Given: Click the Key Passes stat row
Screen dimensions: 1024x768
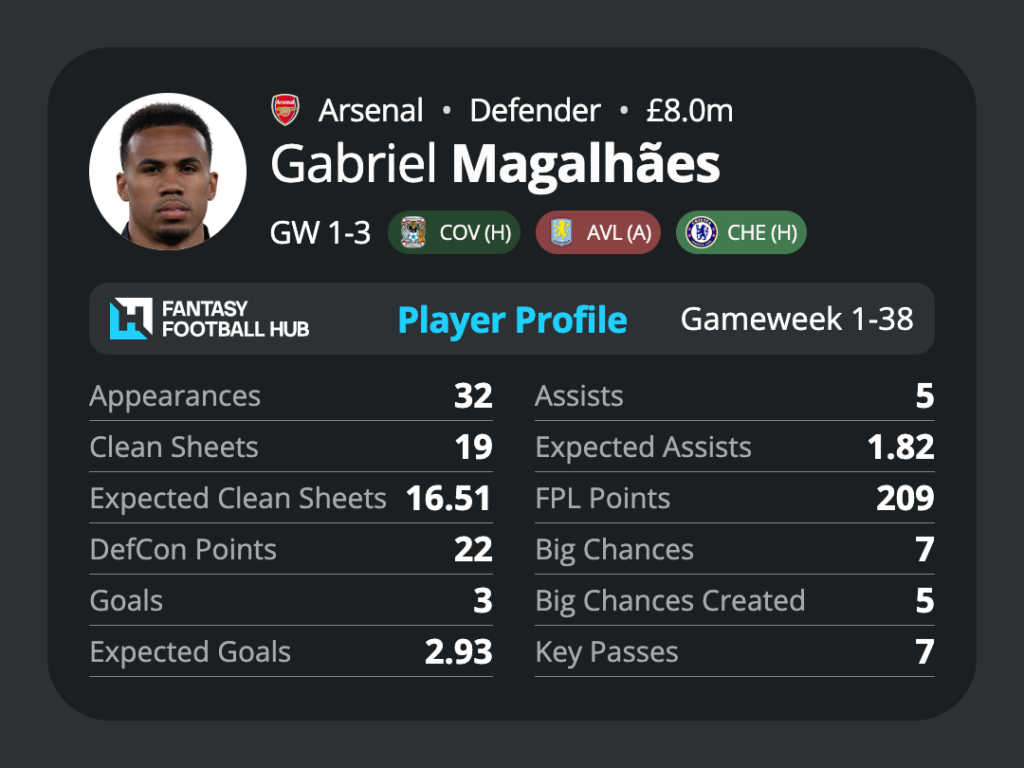Looking at the screenshot, I should coord(735,652).
